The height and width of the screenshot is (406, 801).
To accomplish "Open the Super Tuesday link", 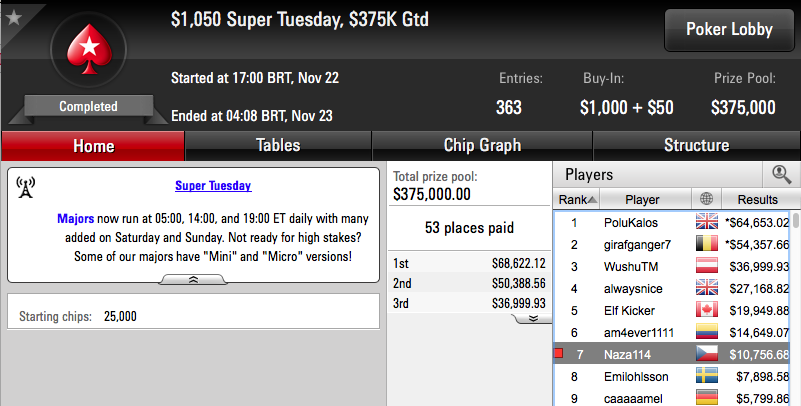I will coord(213,186).
